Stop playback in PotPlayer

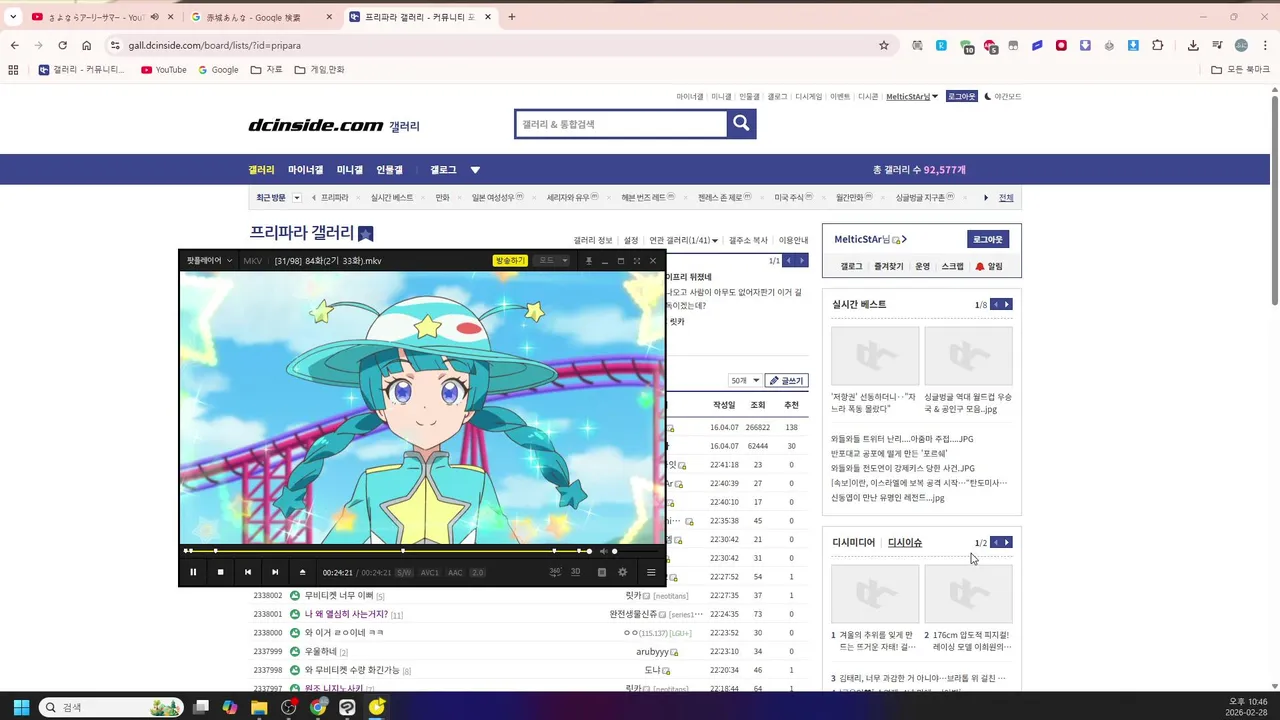coord(220,572)
